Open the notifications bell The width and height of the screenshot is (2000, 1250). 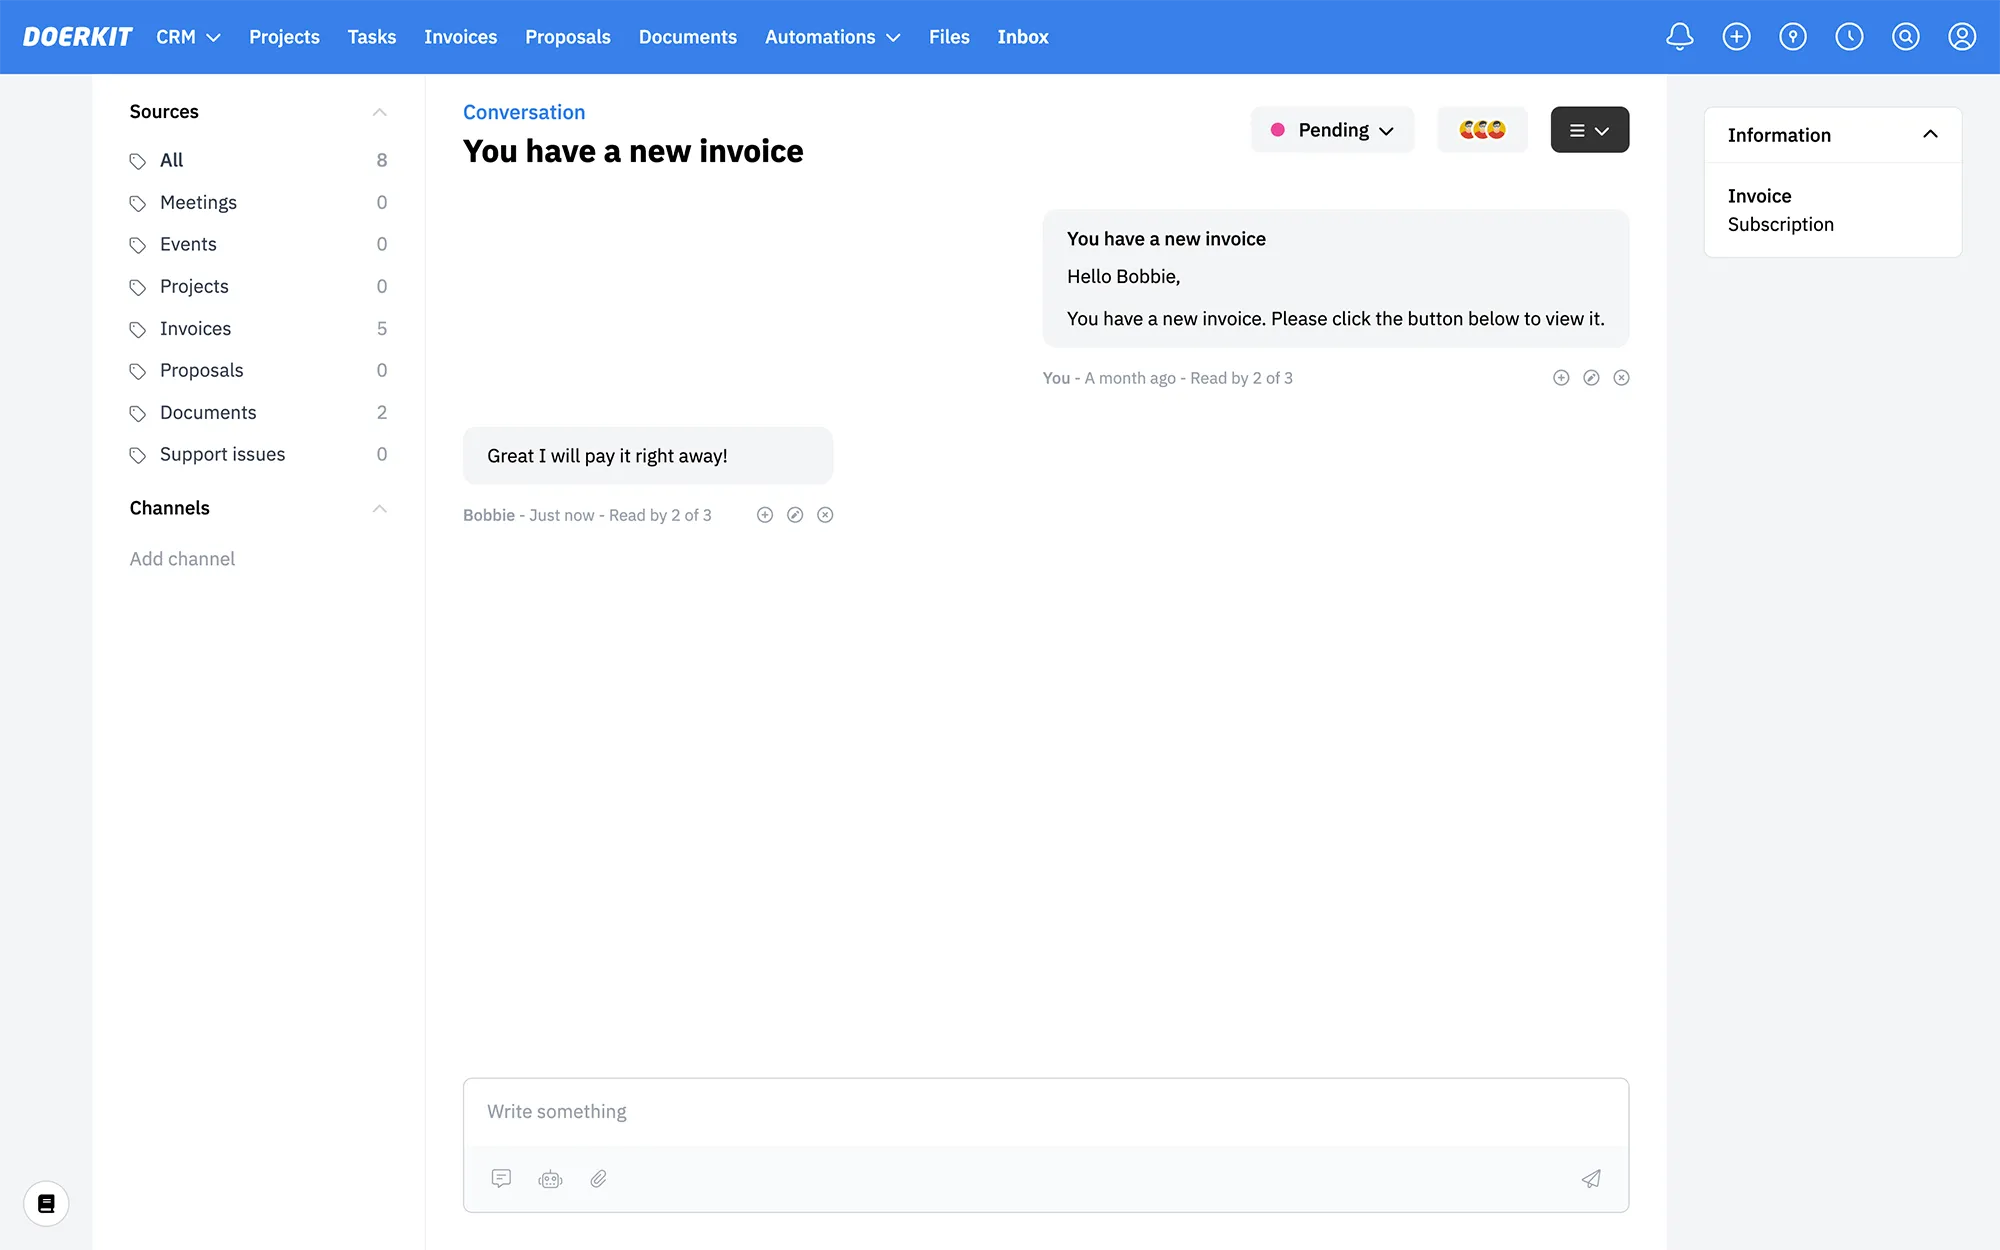(x=1680, y=37)
